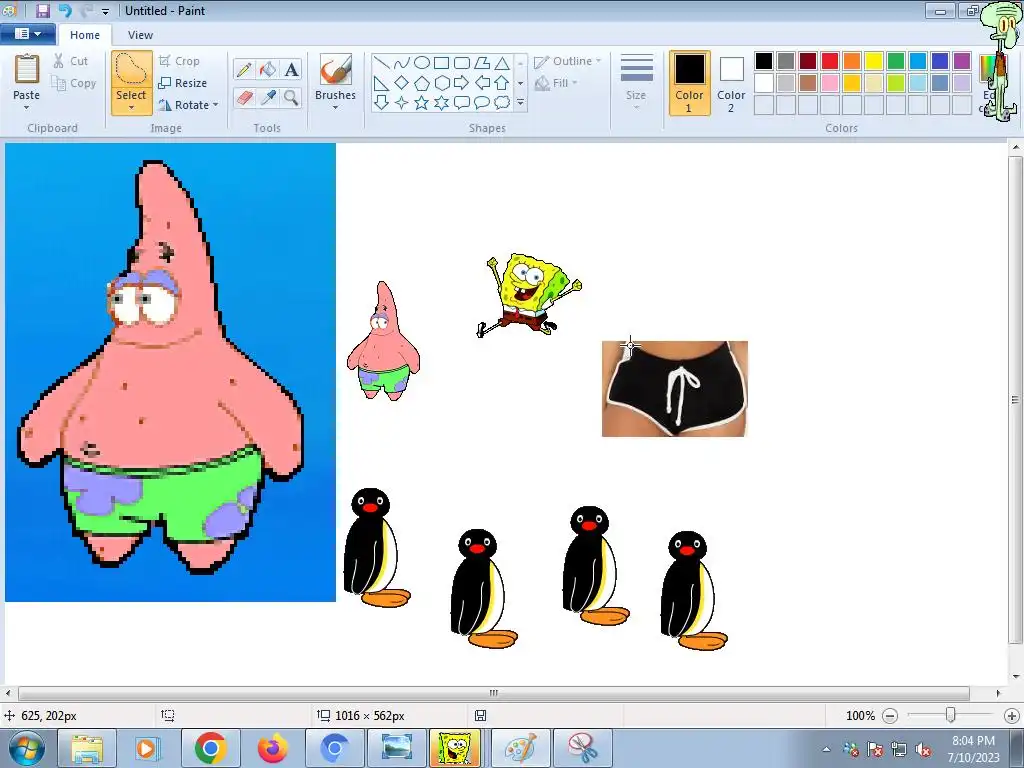The height and width of the screenshot is (768, 1024).
Task: Choose the Rounded rectangle shape
Action: 462,63
